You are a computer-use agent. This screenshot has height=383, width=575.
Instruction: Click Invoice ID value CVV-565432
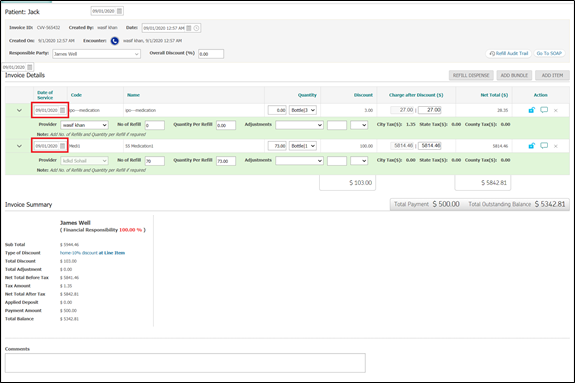click(x=48, y=28)
